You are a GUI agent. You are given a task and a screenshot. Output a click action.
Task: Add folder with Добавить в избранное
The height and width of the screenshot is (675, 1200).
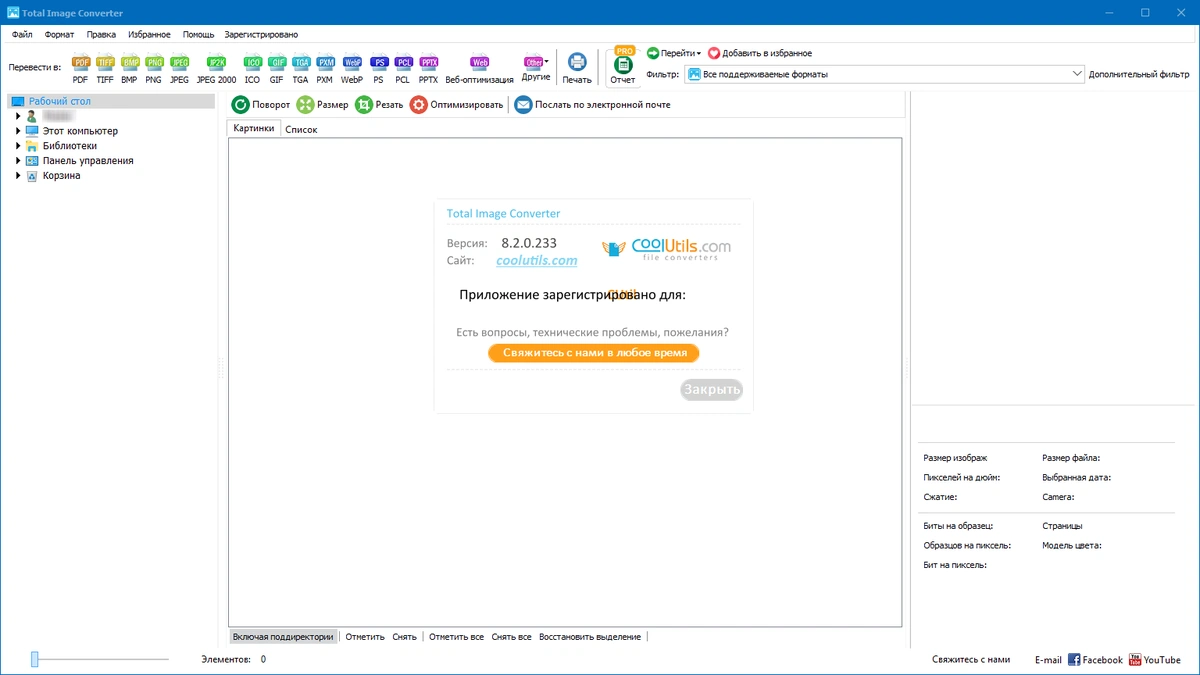pyautogui.click(x=759, y=53)
